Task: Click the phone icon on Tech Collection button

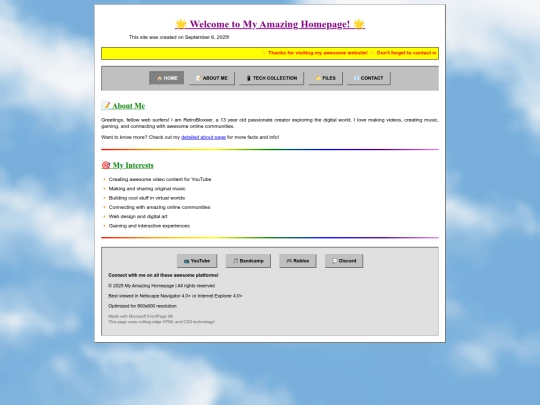Action: click(x=249, y=79)
